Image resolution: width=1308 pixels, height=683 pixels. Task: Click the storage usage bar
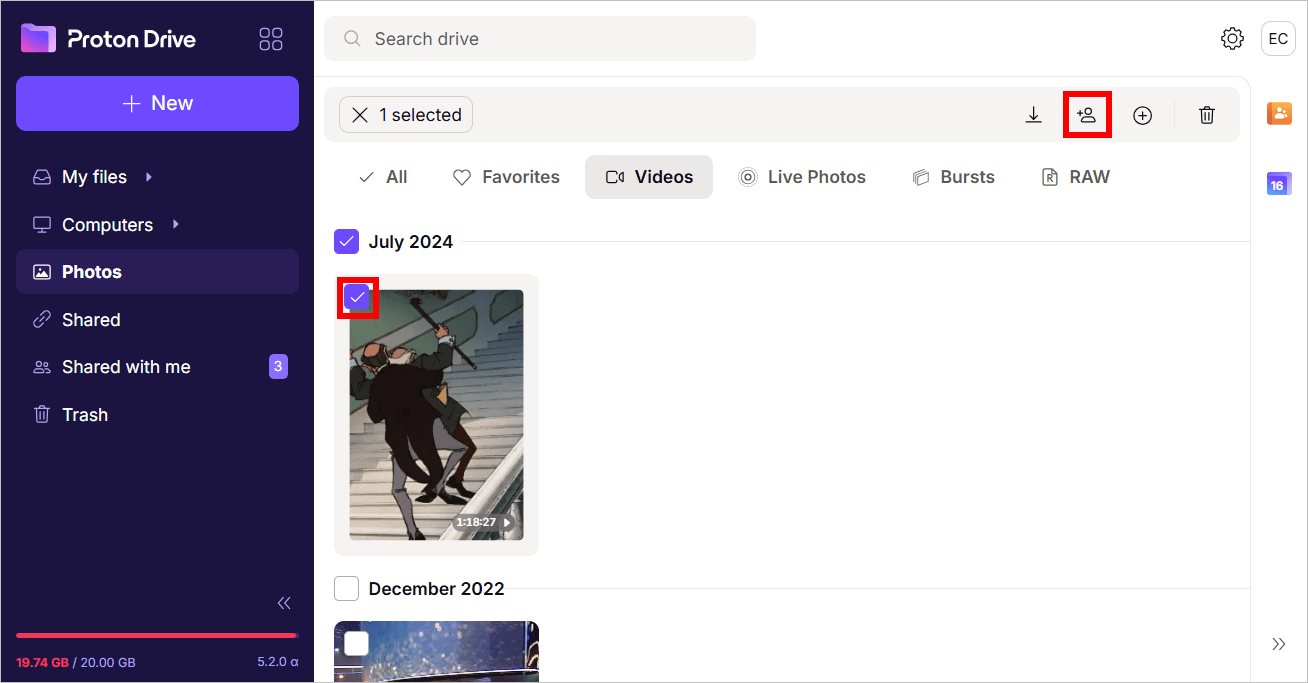click(x=157, y=635)
